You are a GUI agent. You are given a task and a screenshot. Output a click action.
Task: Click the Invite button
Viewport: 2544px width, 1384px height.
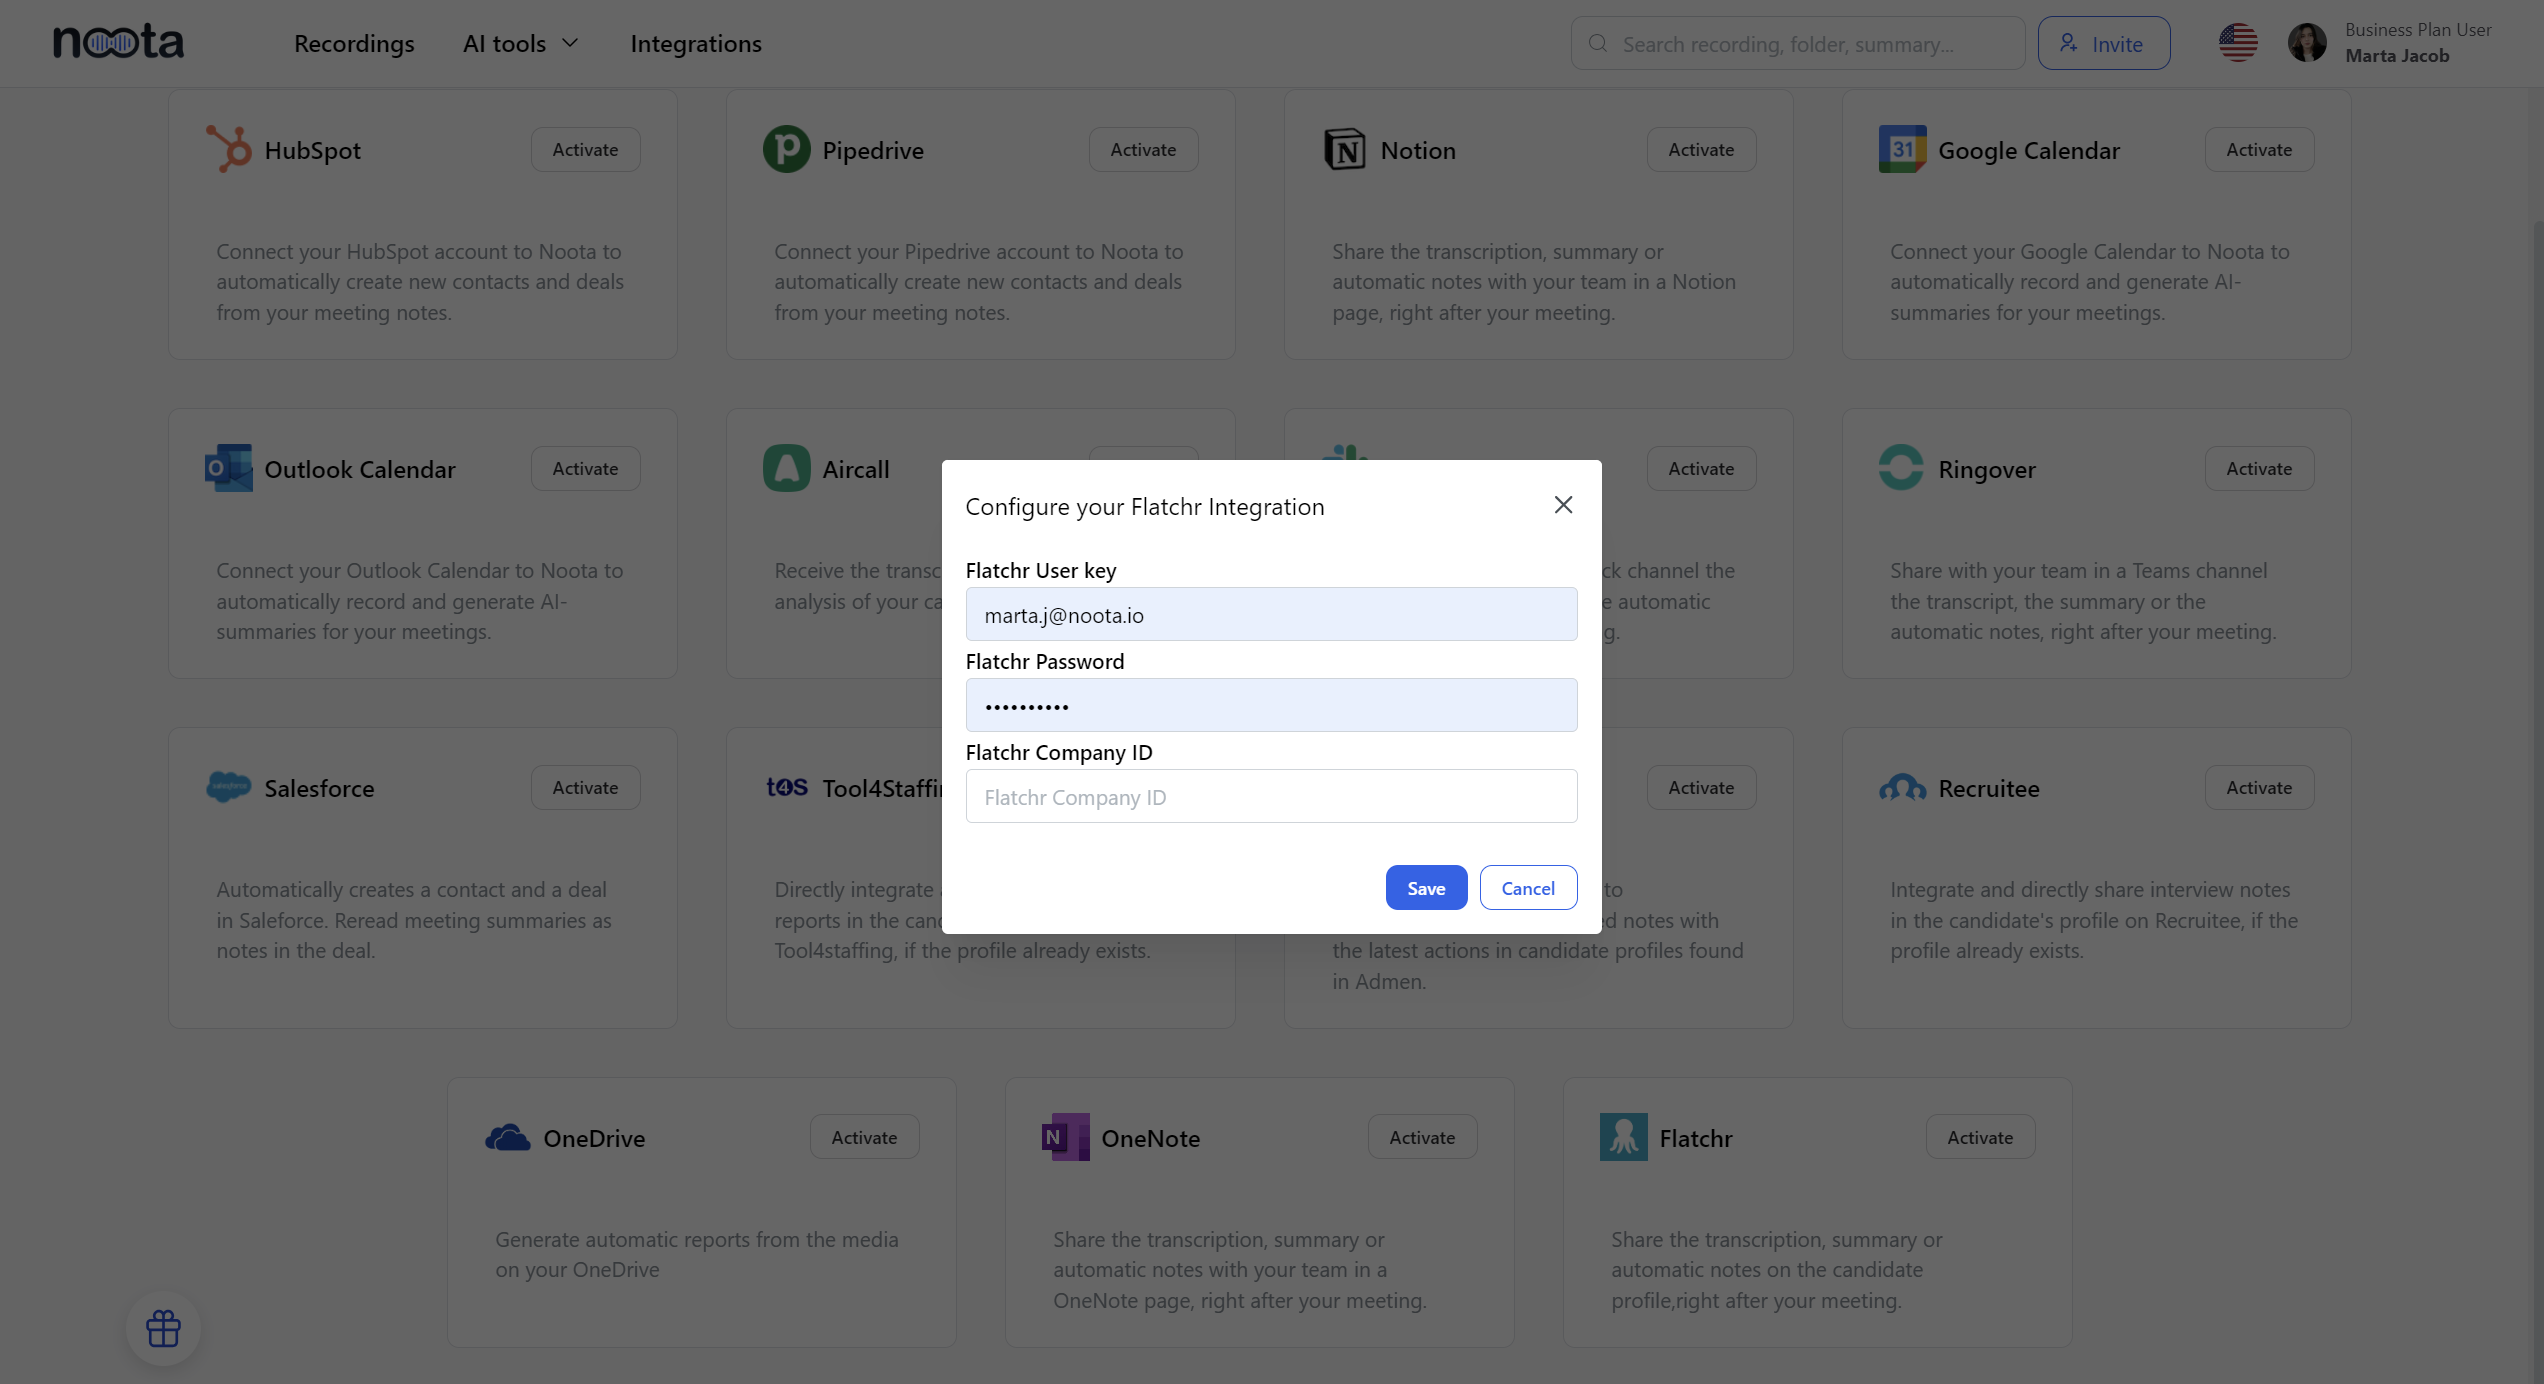(2104, 44)
